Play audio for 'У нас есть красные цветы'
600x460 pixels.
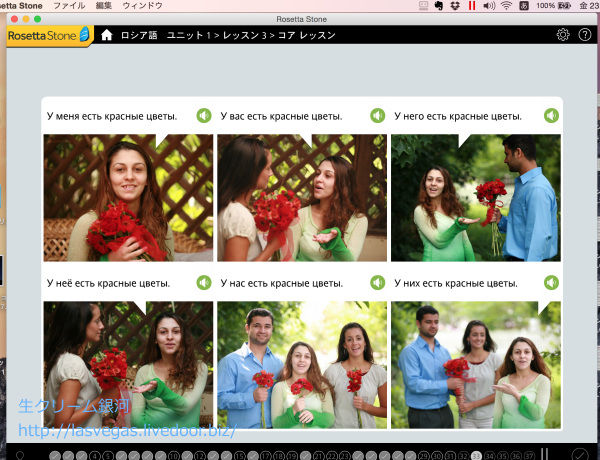pos(378,283)
